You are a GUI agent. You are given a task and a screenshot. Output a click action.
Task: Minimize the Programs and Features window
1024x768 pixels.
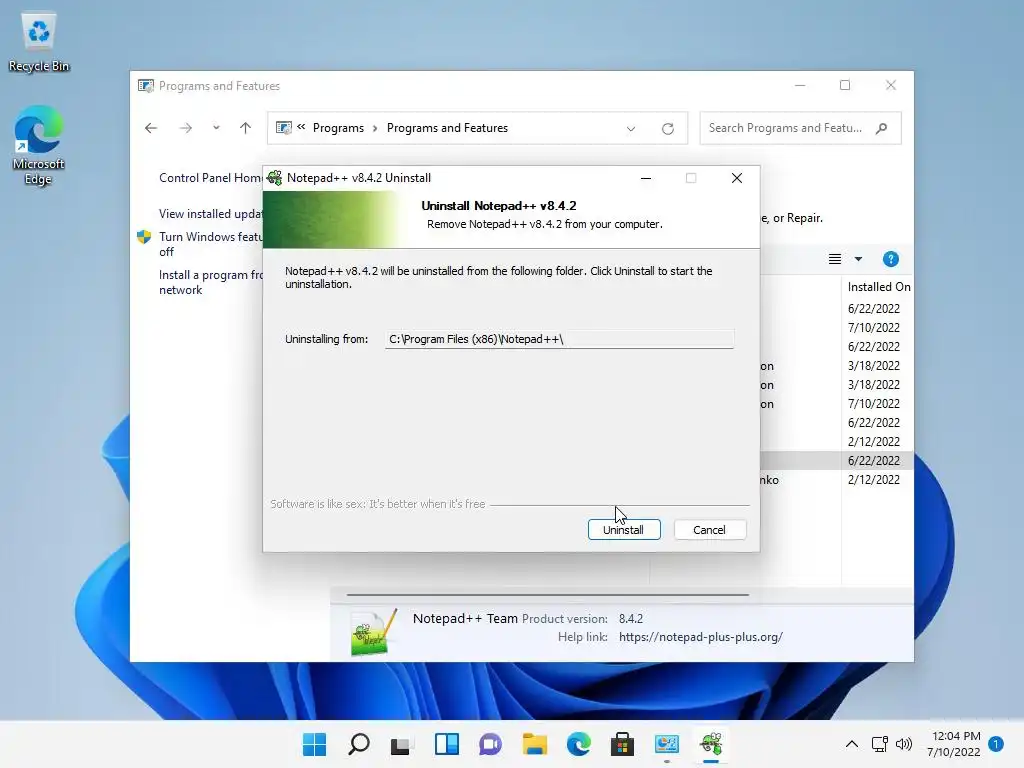(800, 86)
